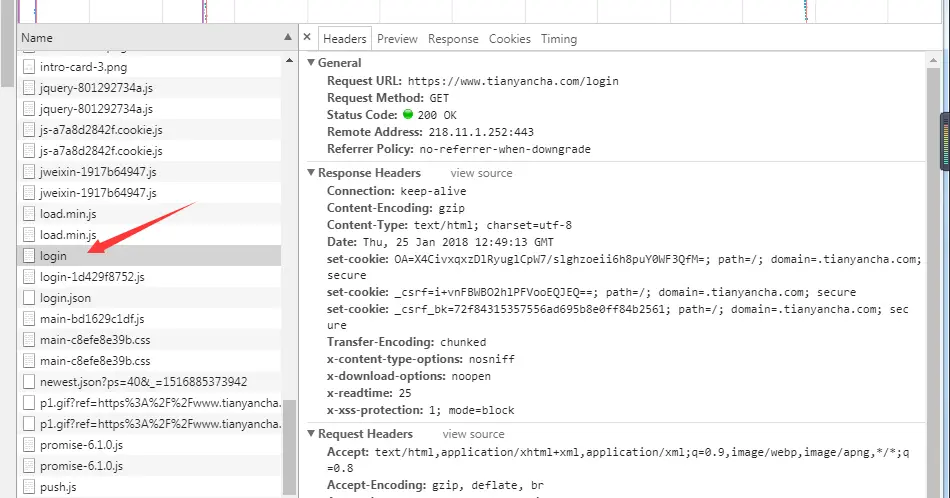Click the Referrer Policy value
Image resolution: width=950 pixels, height=498 pixels.
click(x=505, y=150)
